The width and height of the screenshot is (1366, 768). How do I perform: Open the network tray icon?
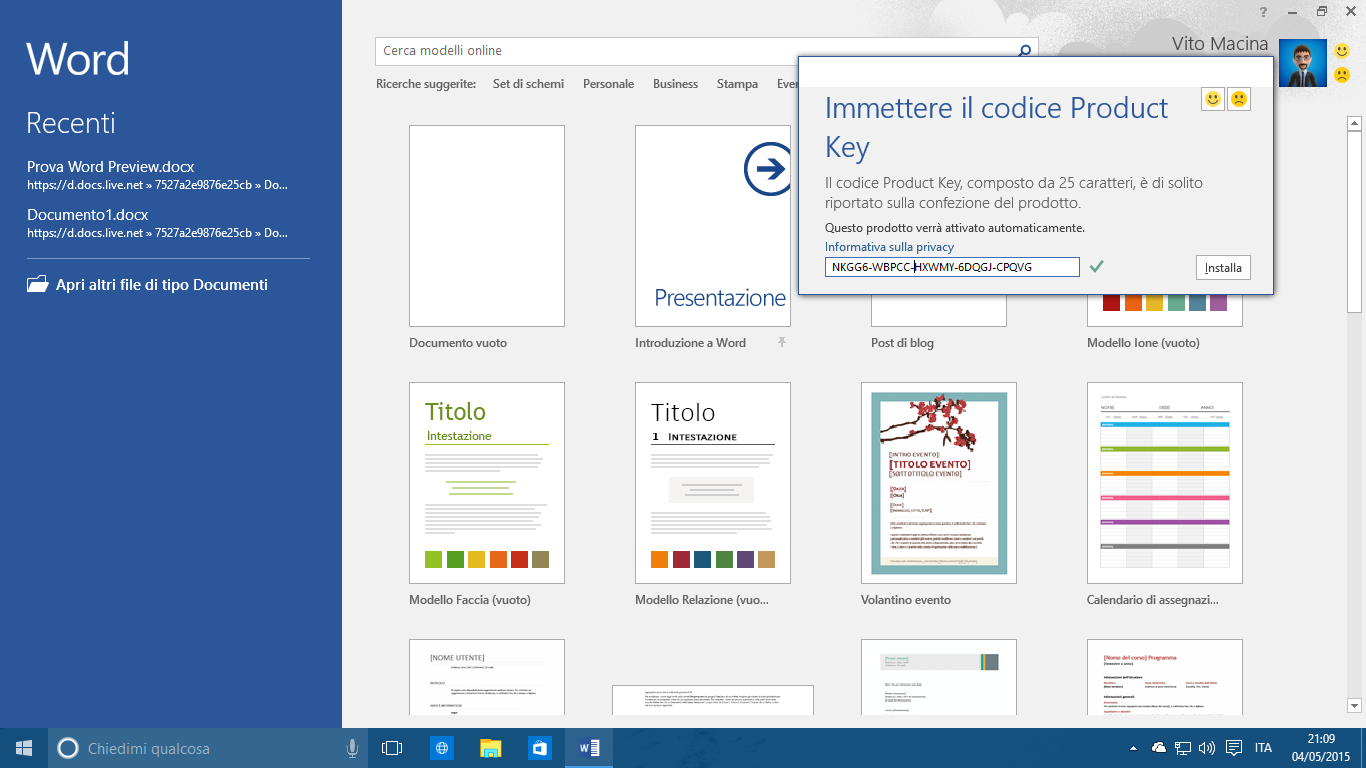1182,748
